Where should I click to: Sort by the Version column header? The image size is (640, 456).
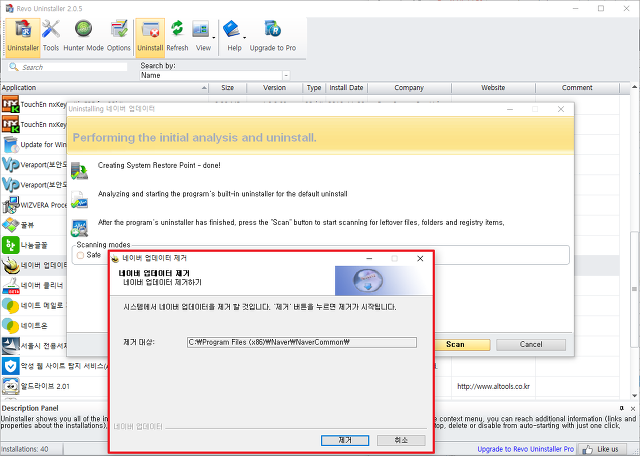click(274, 88)
